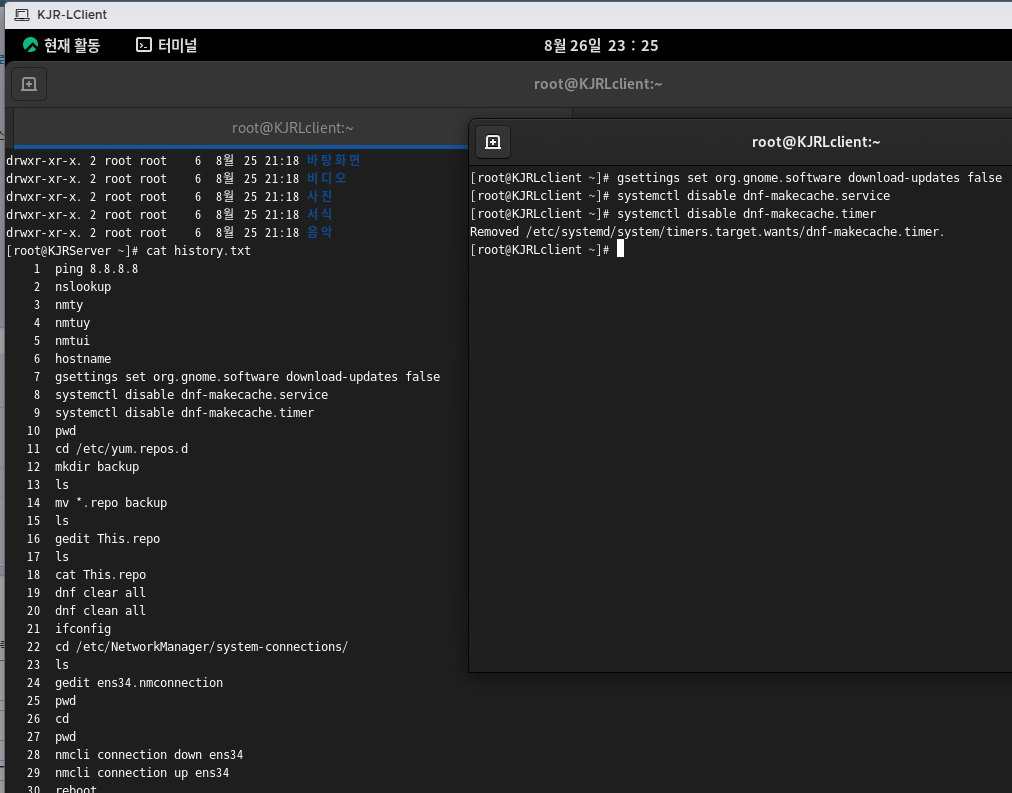This screenshot has height=793, width=1012.
Task: Click history line 'nslookup'
Action: click(83, 286)
